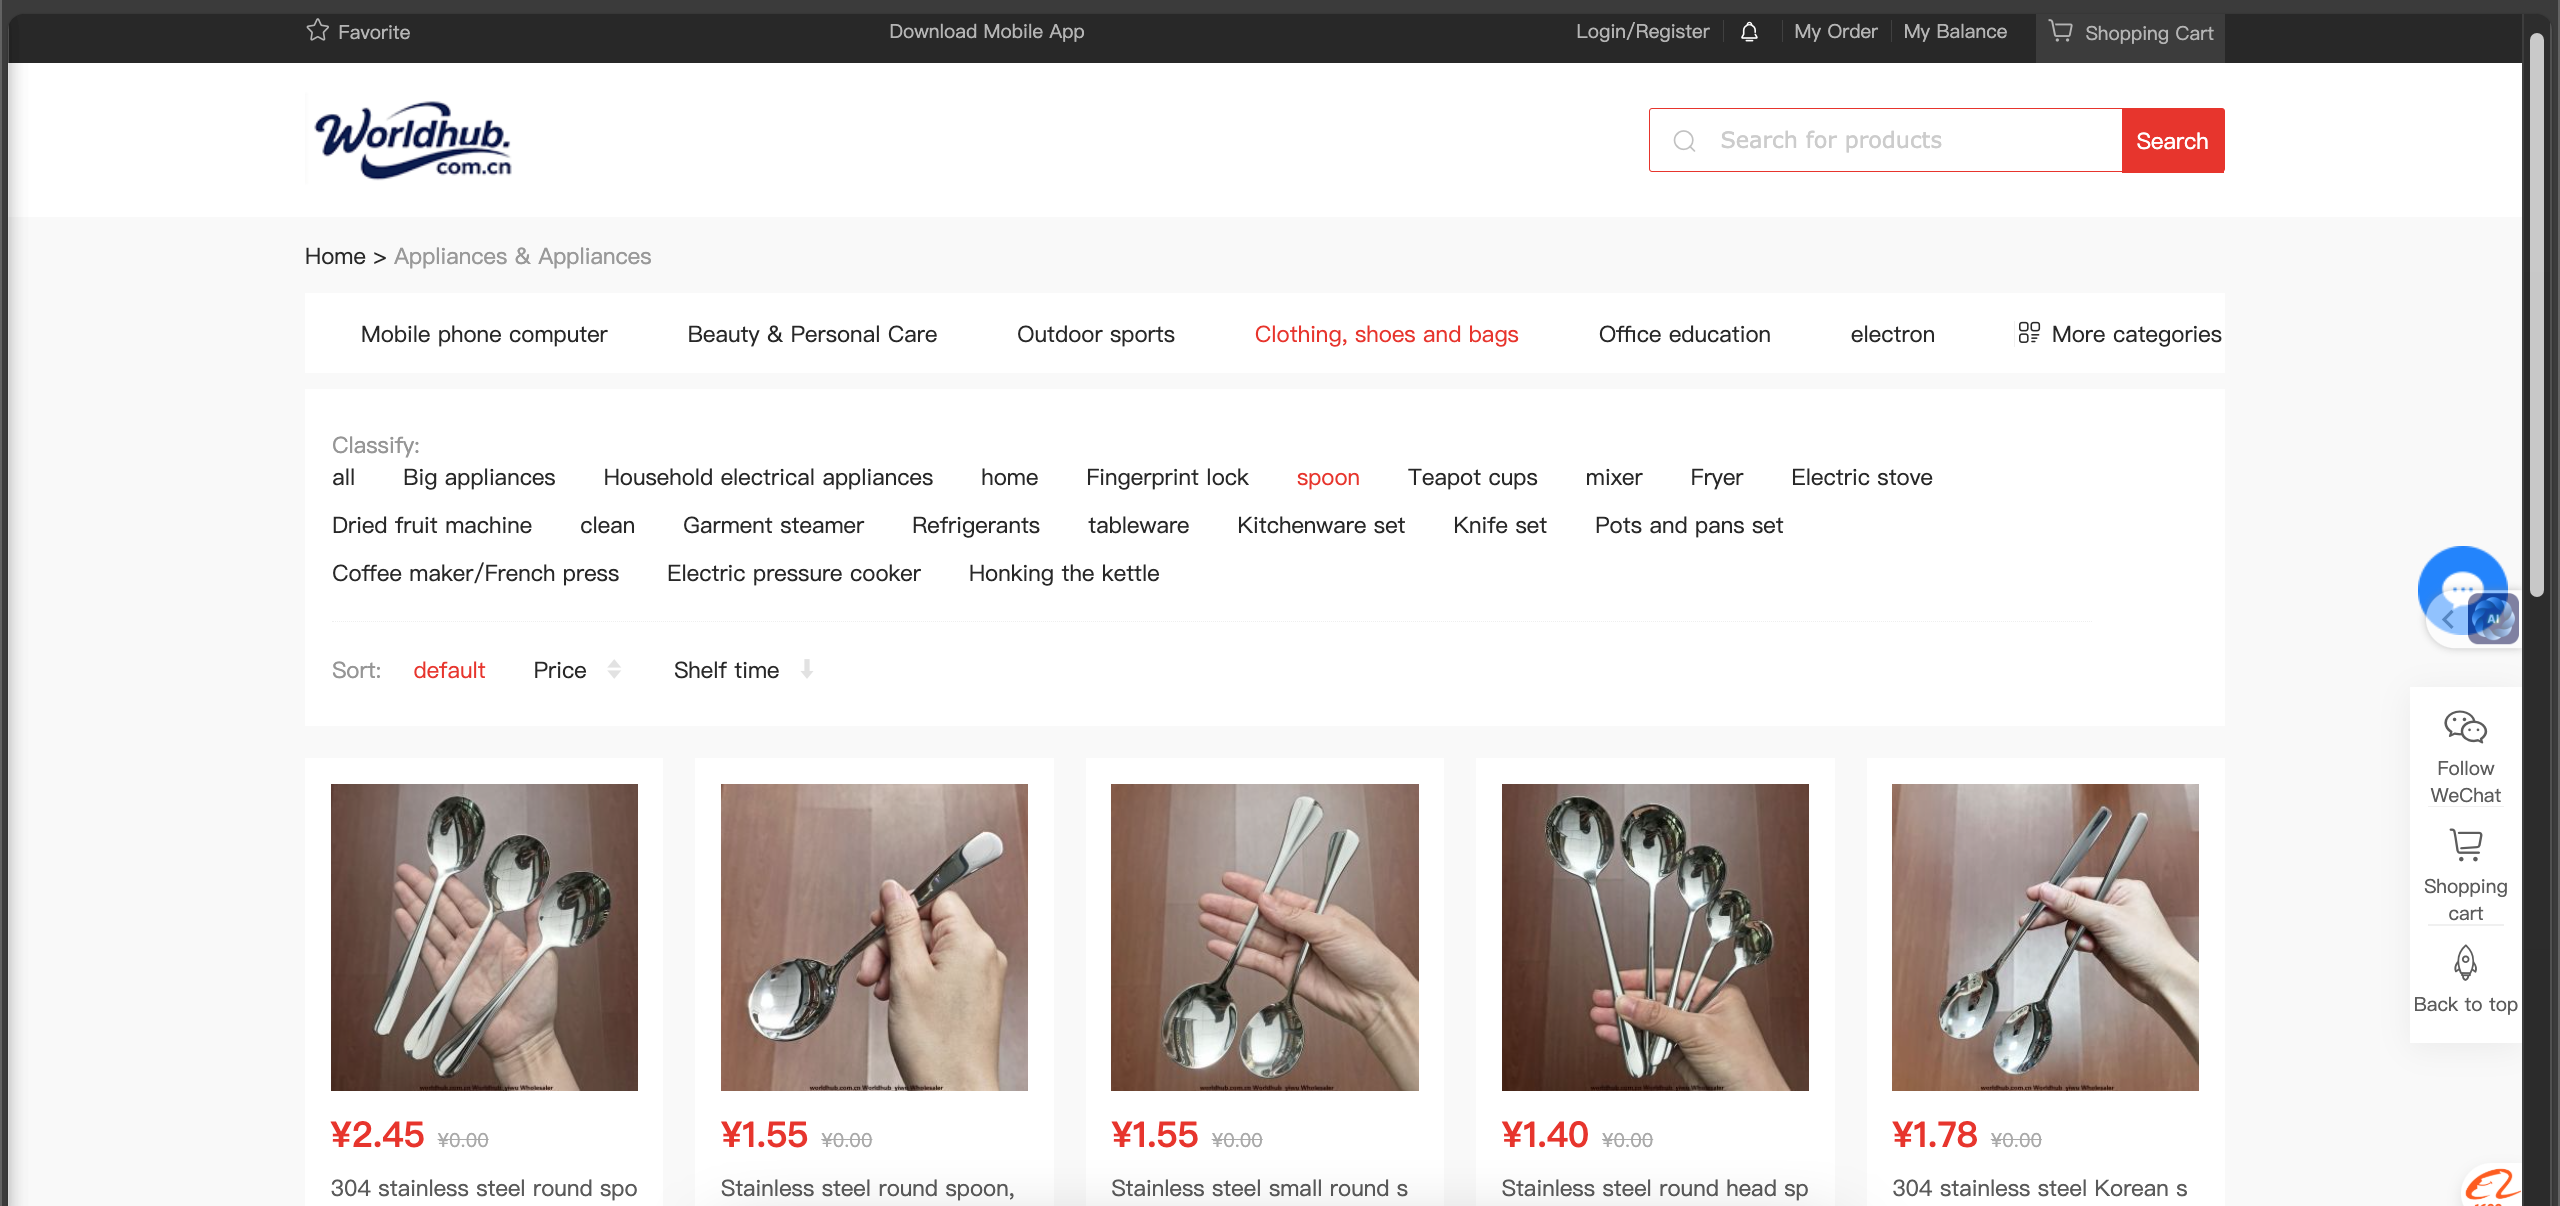Click the Favorite star icon
The width and height of the screenshot is (2560, 1206).
click(317, 31)
